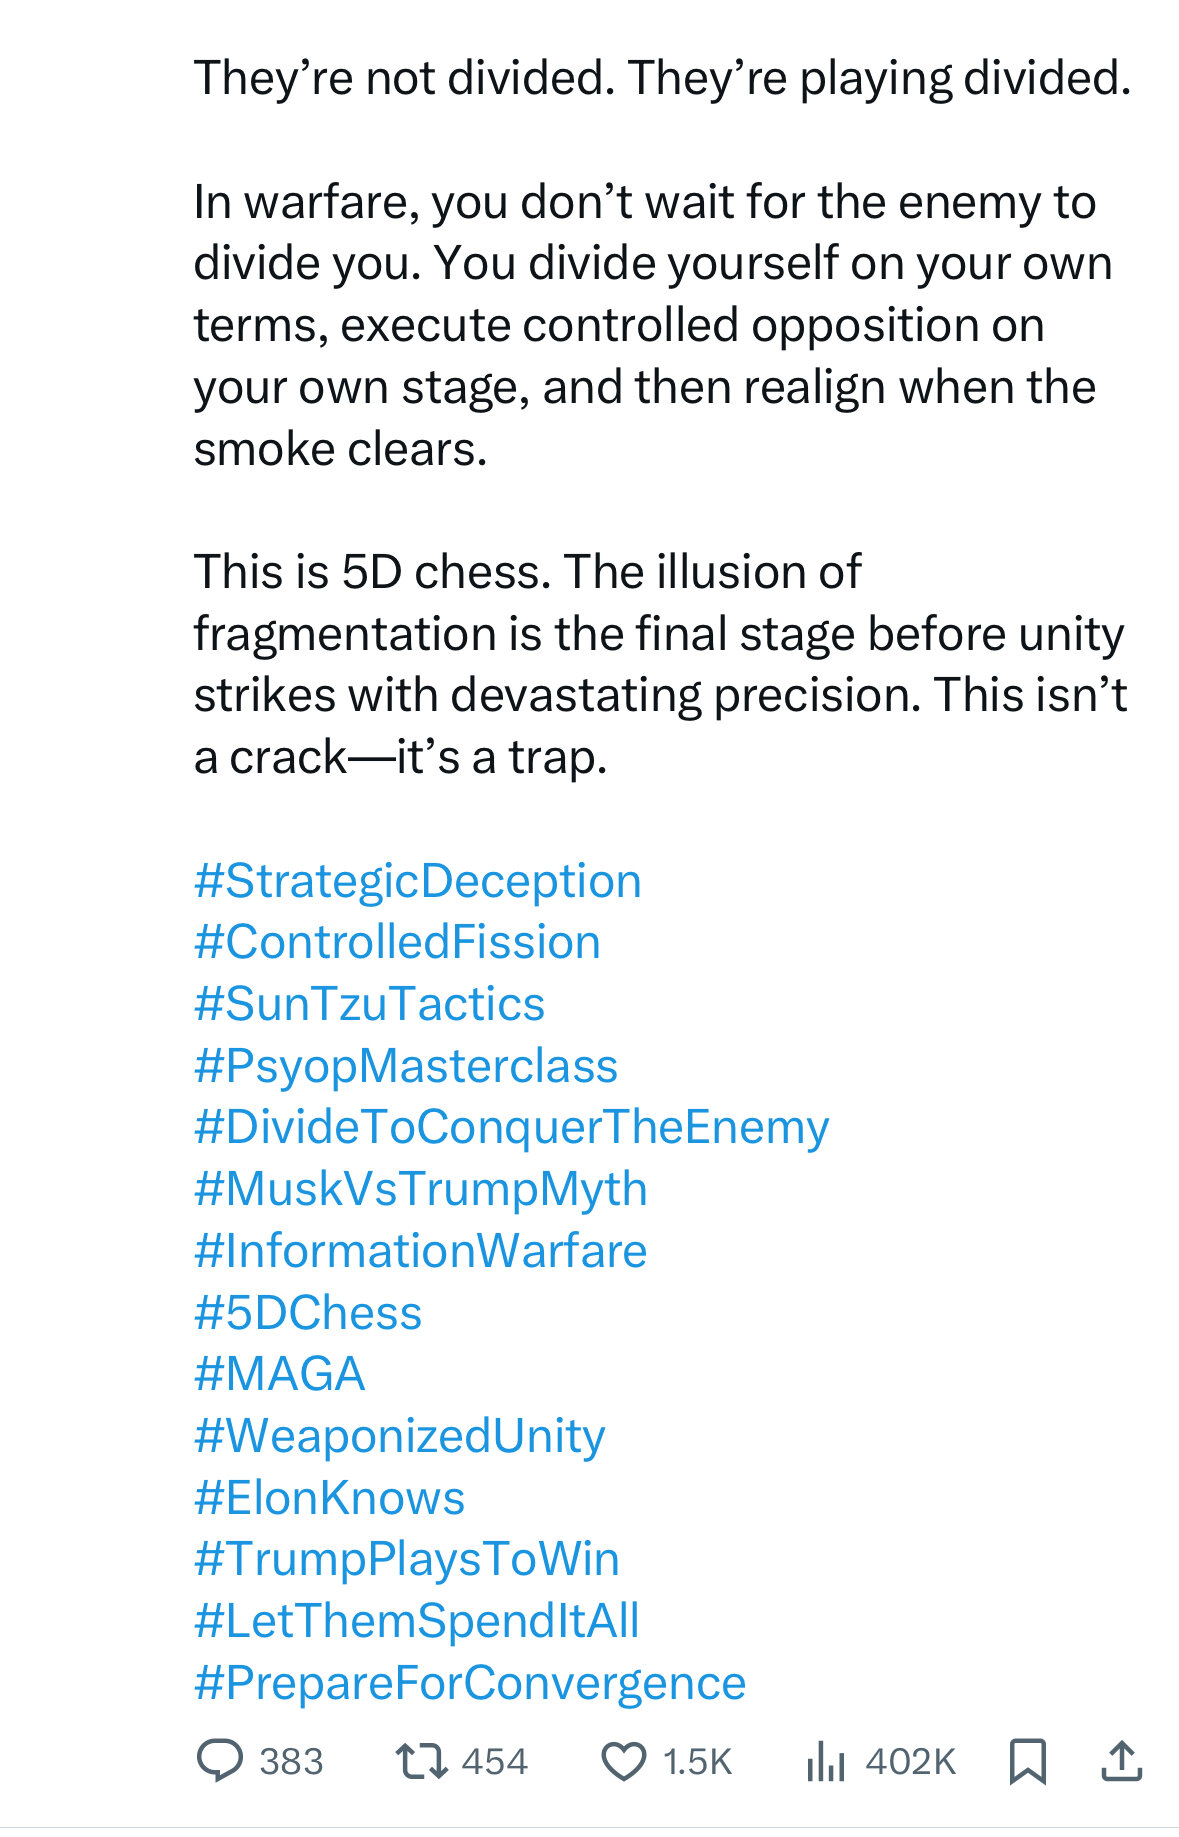Open the #LetThemSpendItAll hashtag
Viewport: 1179px width, 1837px height.
417,1621
